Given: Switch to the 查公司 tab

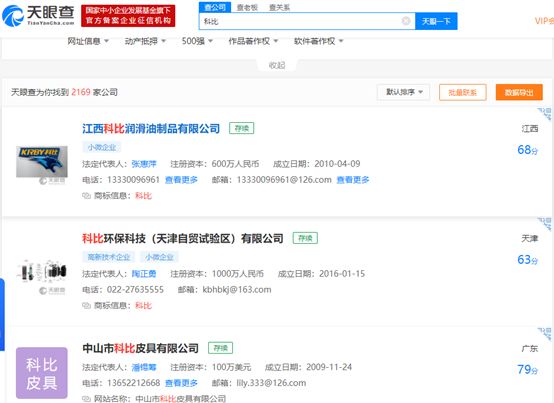Looking at the screenshot, I should pyautogui.click(x=215, y=7).
